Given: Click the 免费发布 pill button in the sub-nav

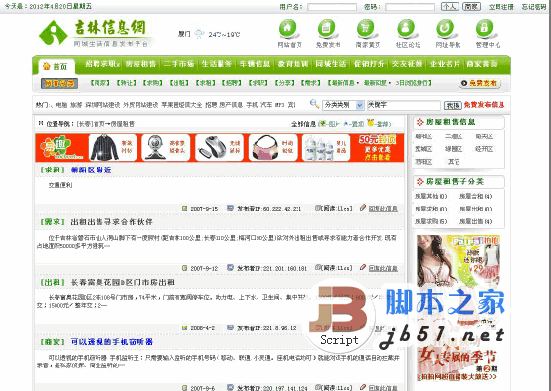Looking at the screenshot, I should point(480,83).
